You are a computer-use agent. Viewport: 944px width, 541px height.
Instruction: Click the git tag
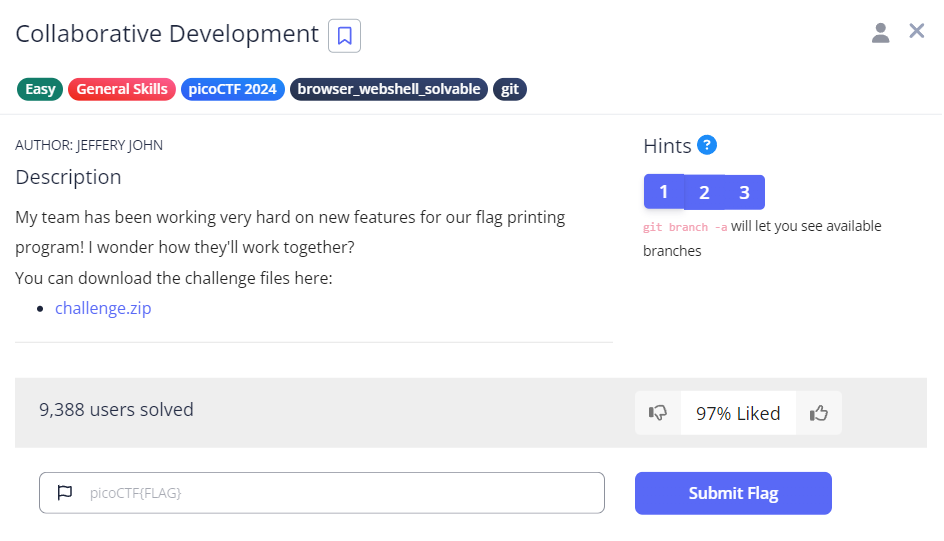(510, 89)
